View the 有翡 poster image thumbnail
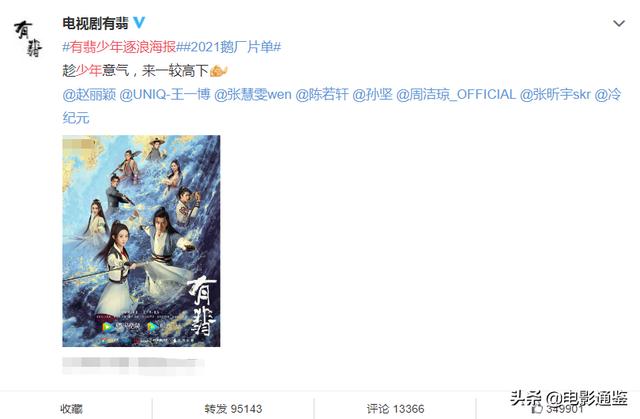This screenshot has height=419, width=640. point(141,241)
